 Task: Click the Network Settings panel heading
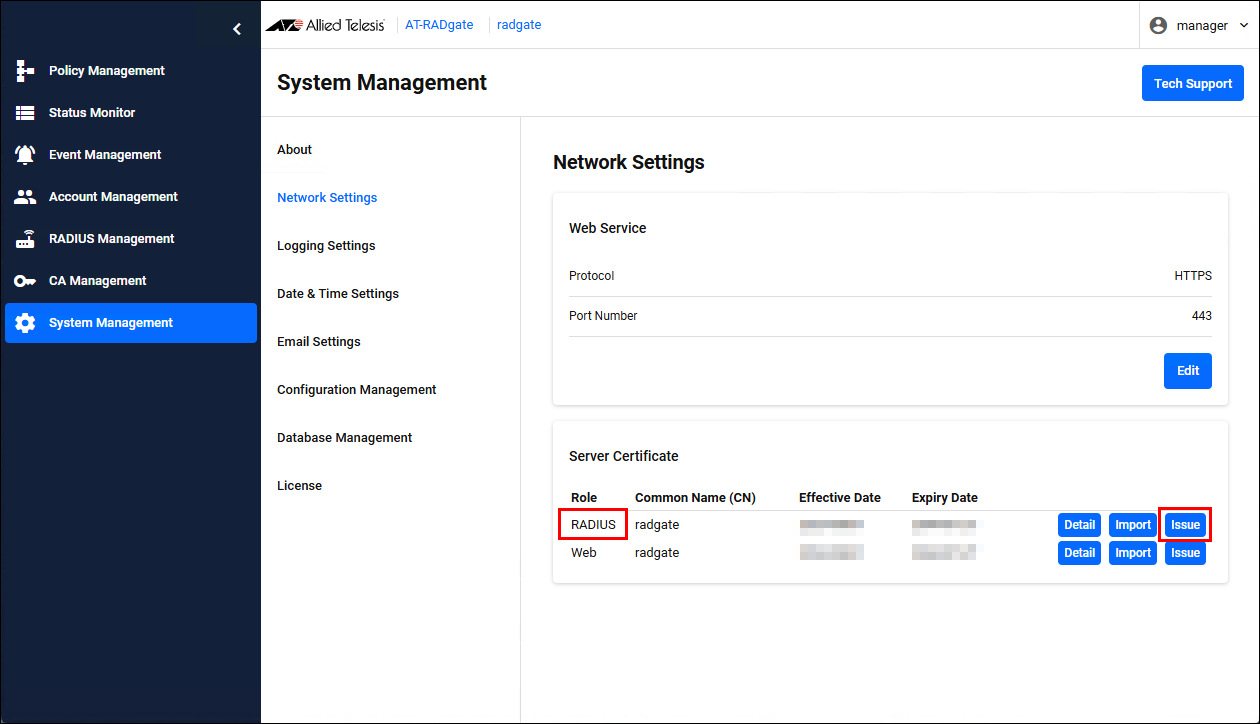(x=629, y=162)
